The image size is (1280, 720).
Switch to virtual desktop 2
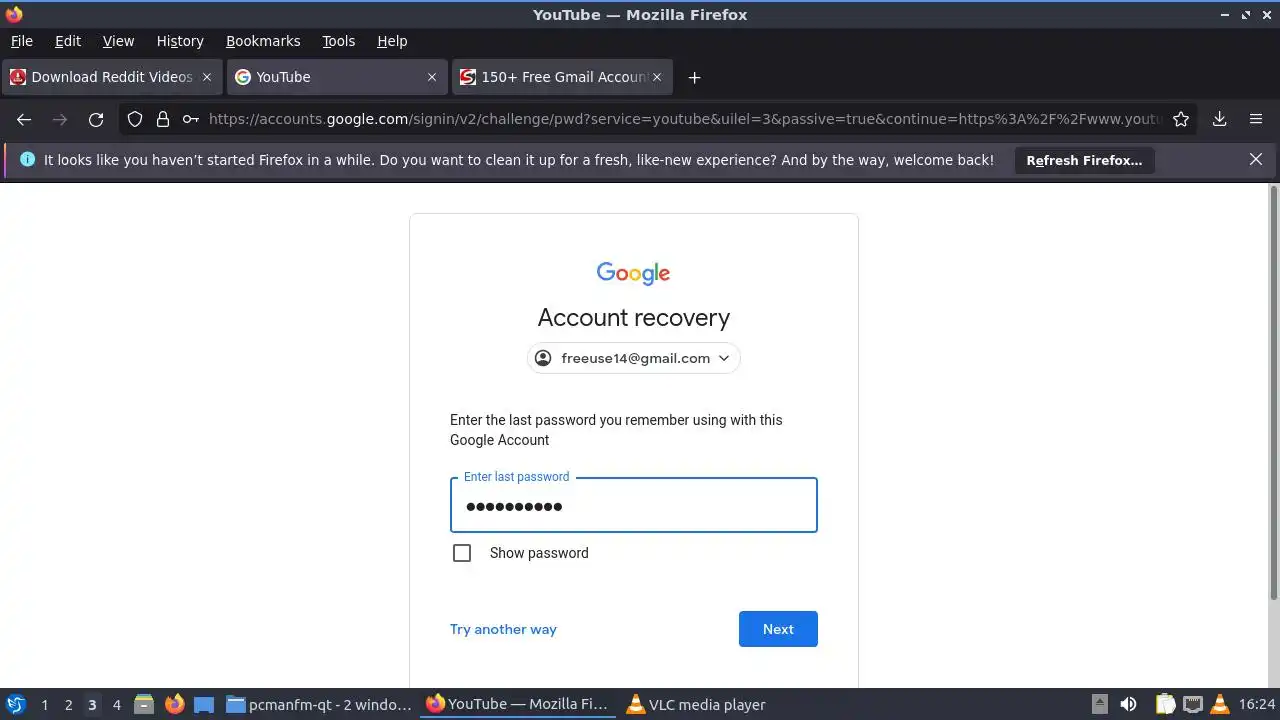tap(68, 704)
